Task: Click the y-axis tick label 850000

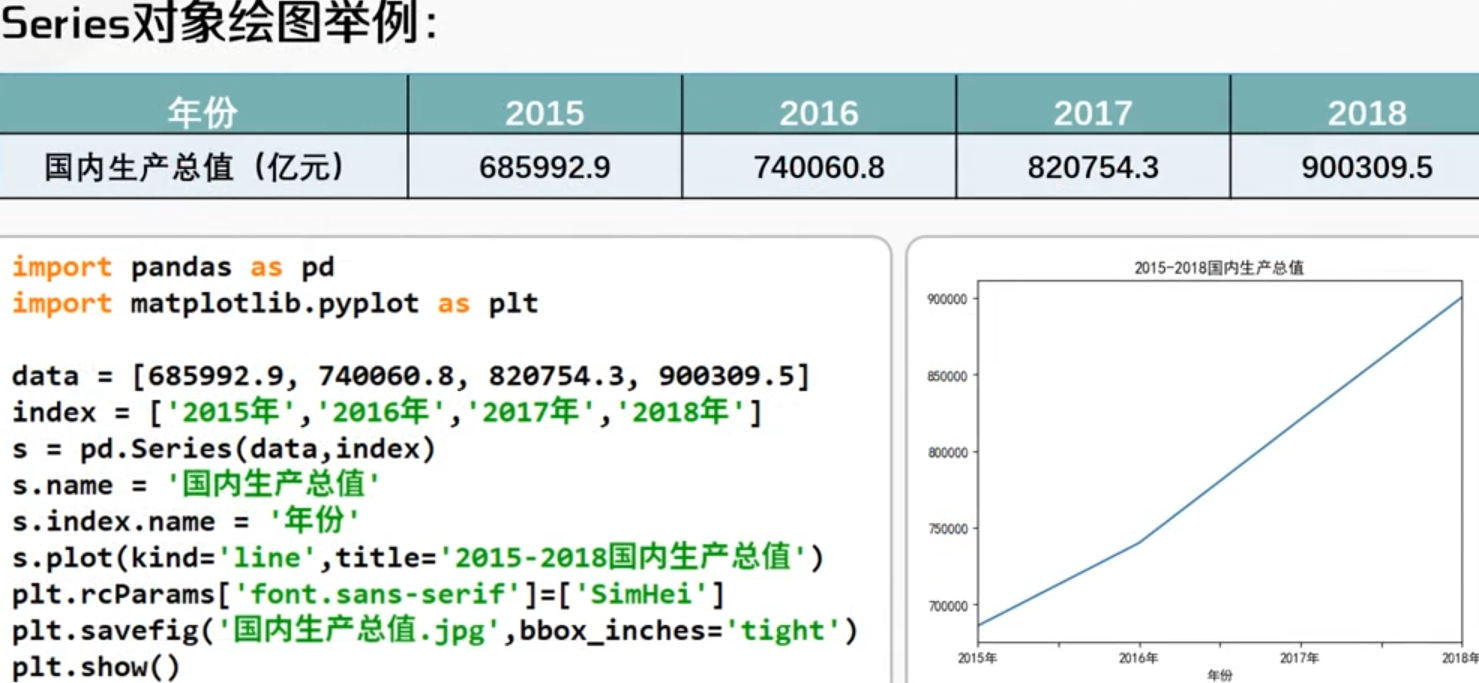Action: click(x=948, y=376)
